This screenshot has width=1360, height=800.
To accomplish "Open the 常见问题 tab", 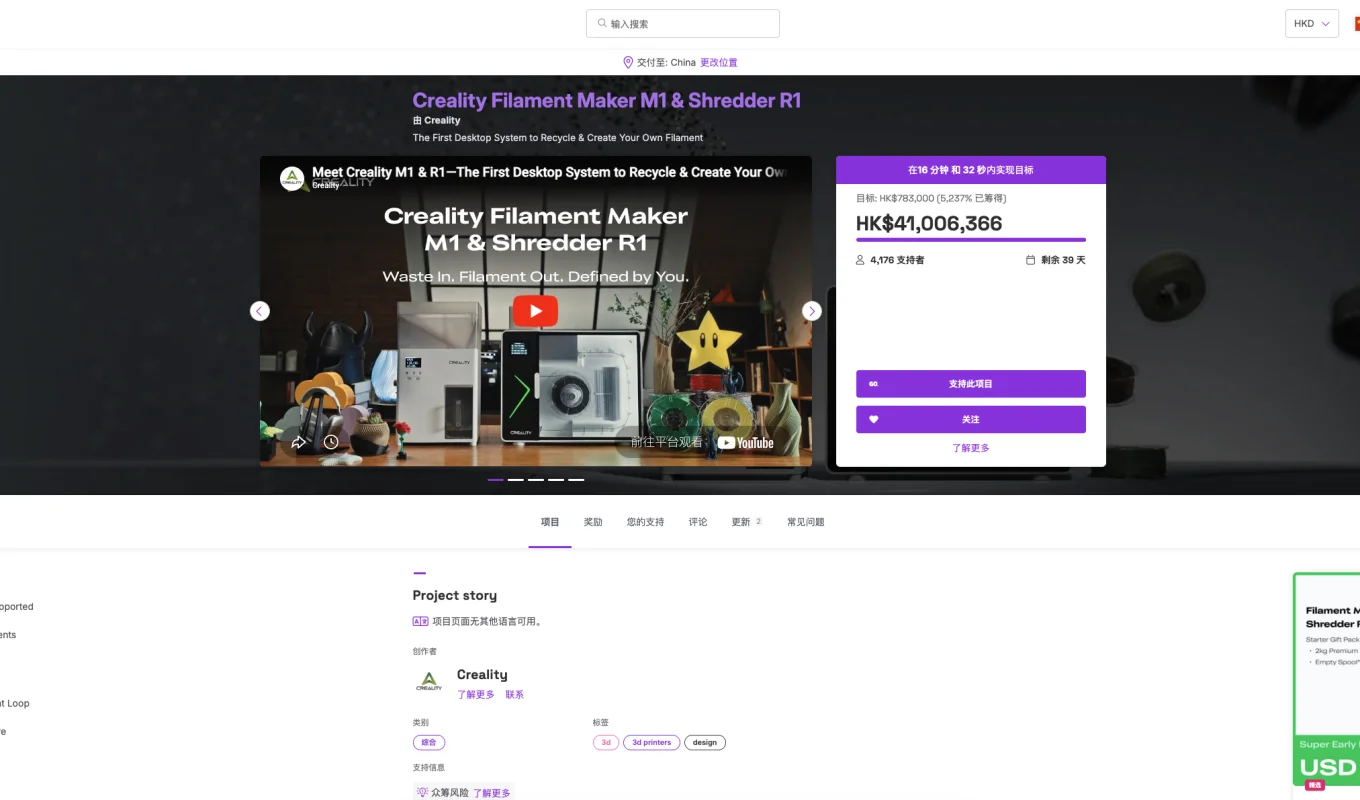I will pos(806,521).
